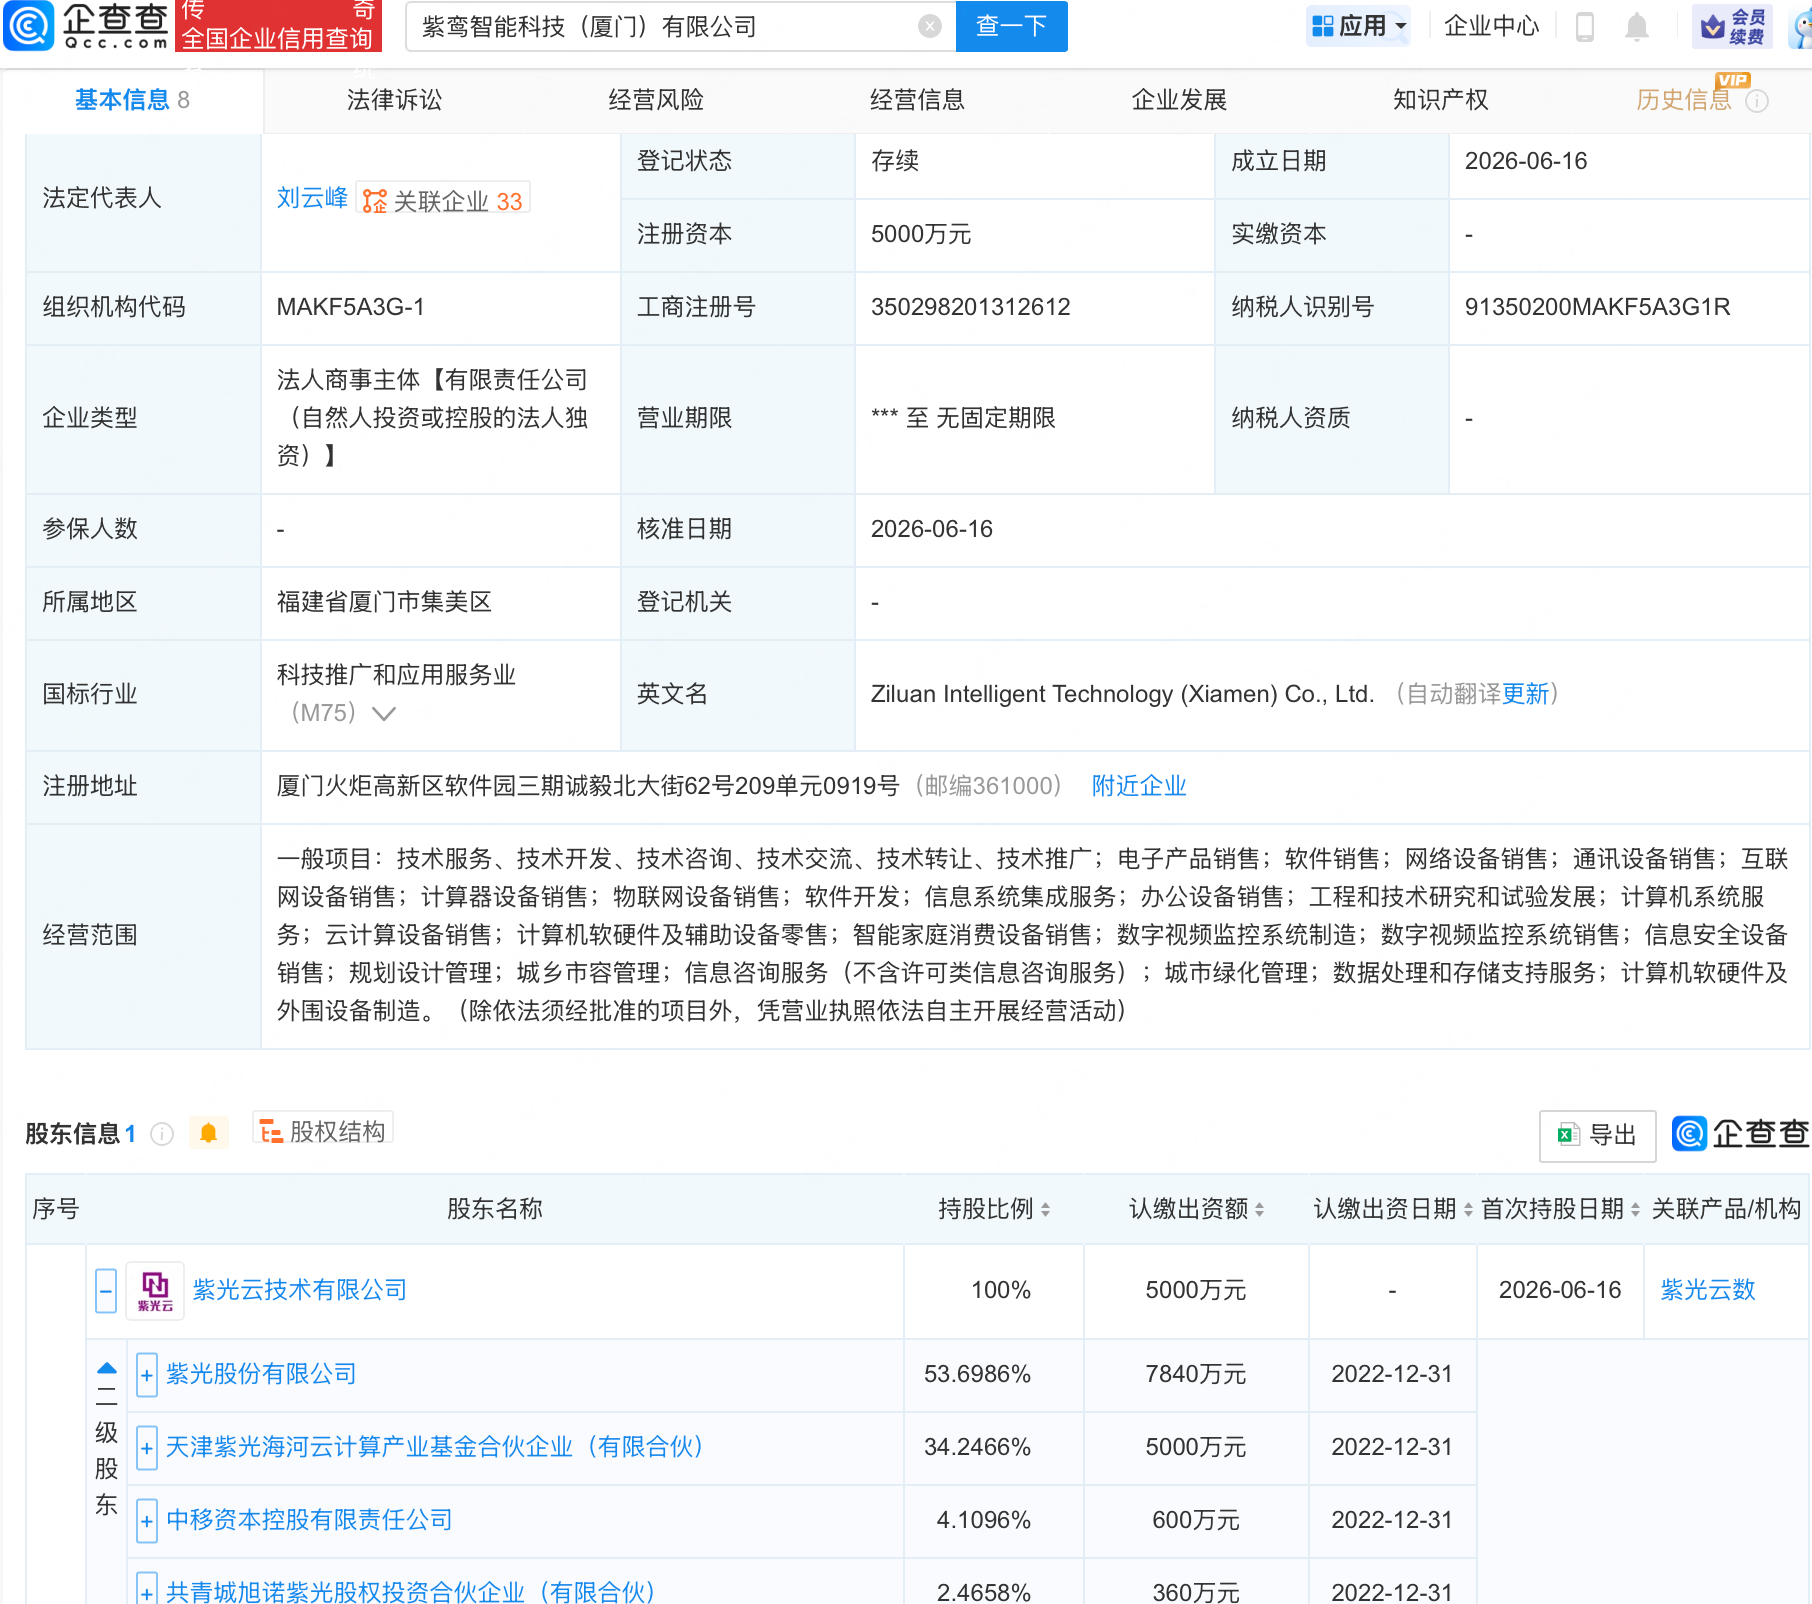This screenshot has height=1604, width=1812.
Task: Open 紫光云技术有限公司 link
Action: tap(300, 1290)
